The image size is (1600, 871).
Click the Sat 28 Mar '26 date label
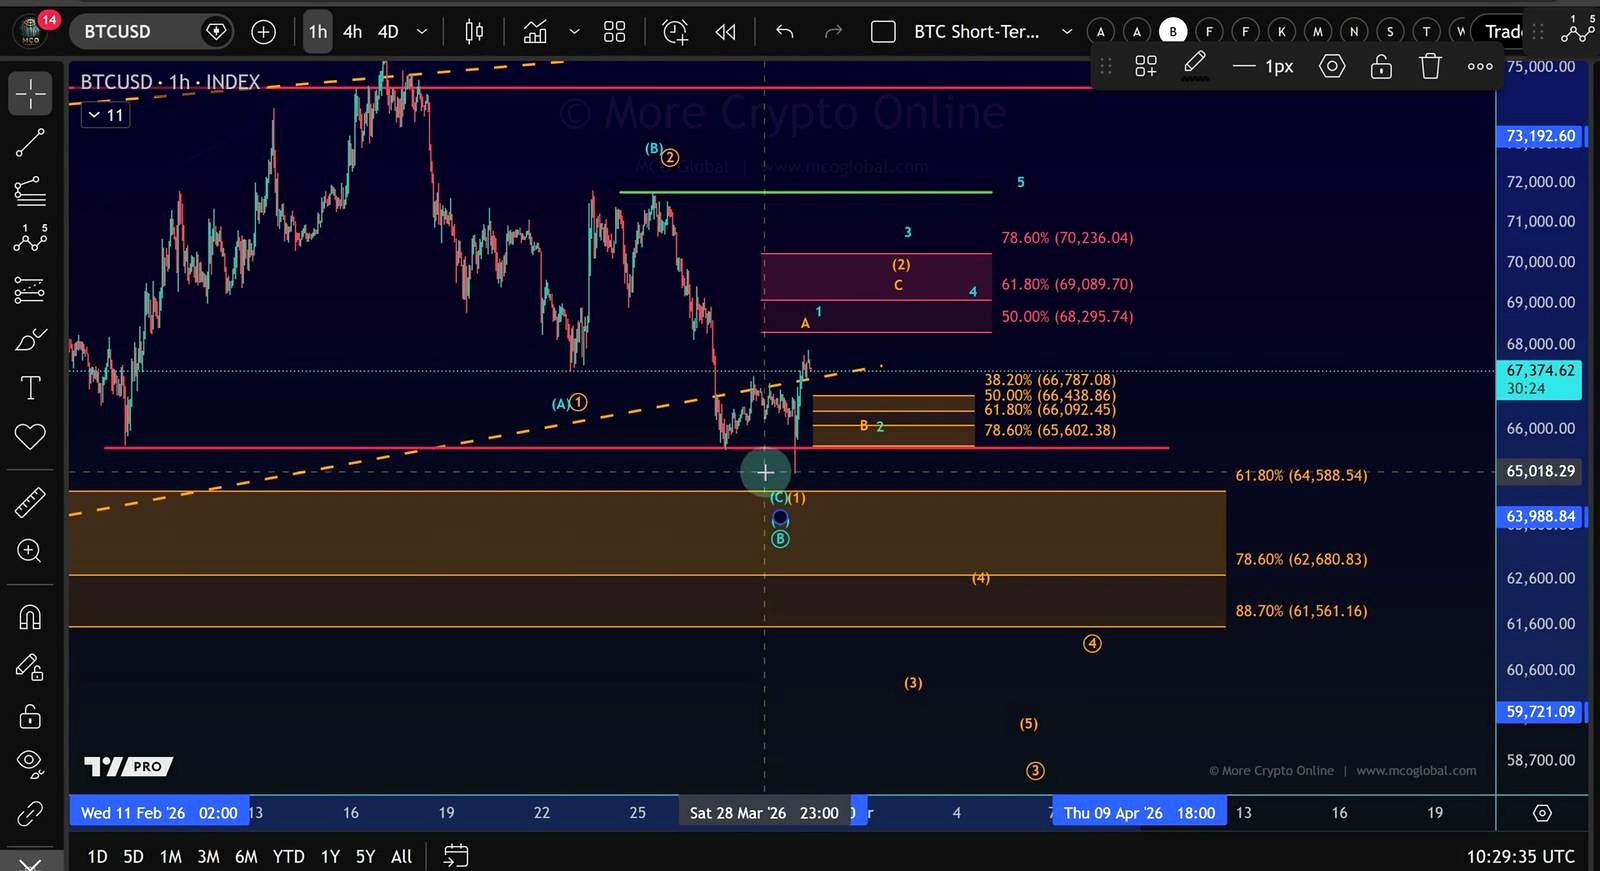coord(765,813)
